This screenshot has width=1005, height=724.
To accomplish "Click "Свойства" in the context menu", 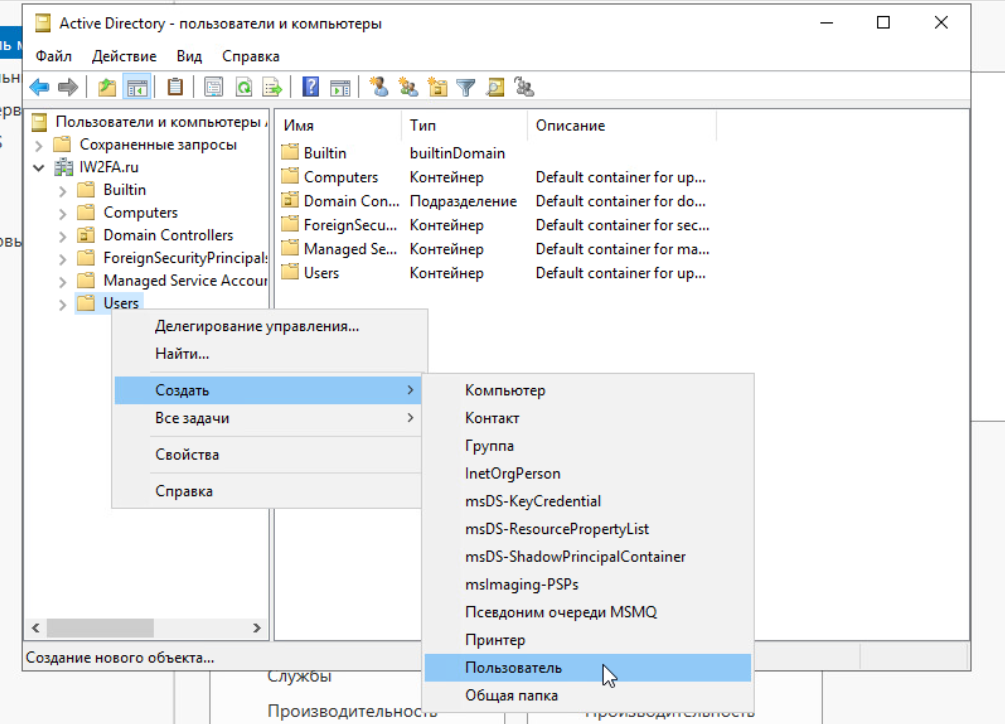I will coord(187,455).
